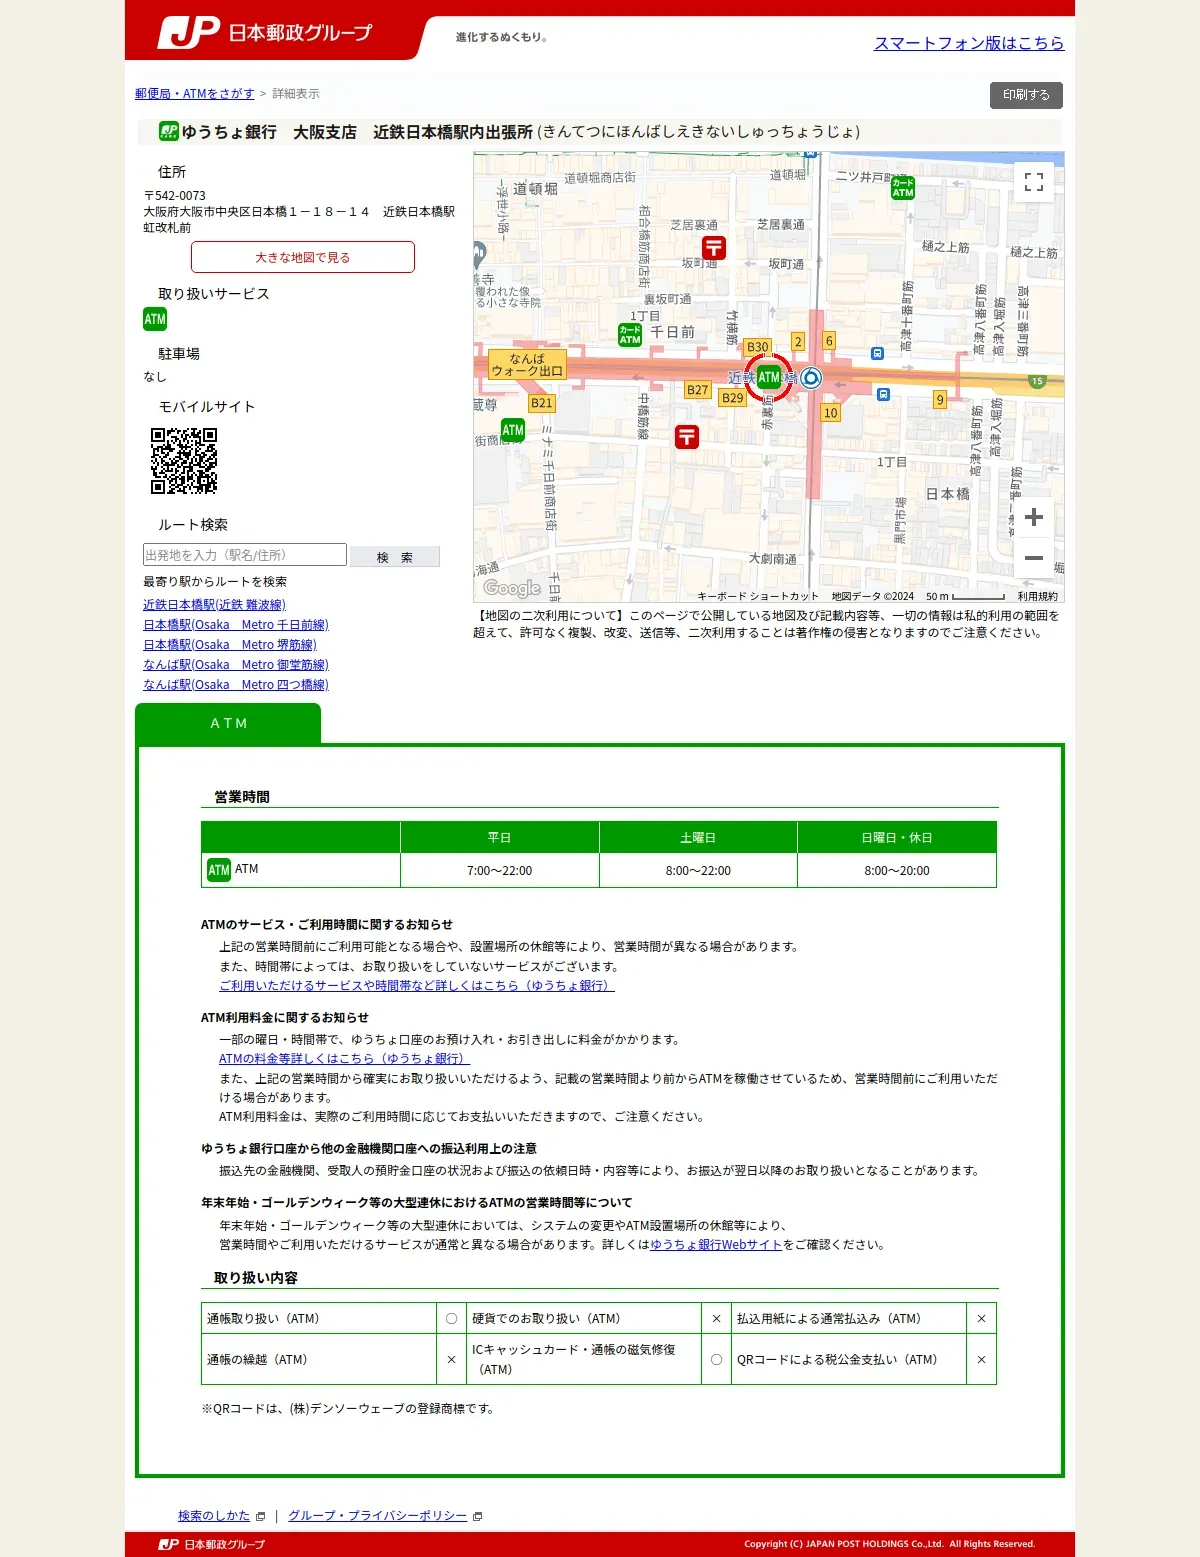Click the 通帳の繰越（ATM） cell
The height and width of the screenshot is (1557, 1200).
319,1360
